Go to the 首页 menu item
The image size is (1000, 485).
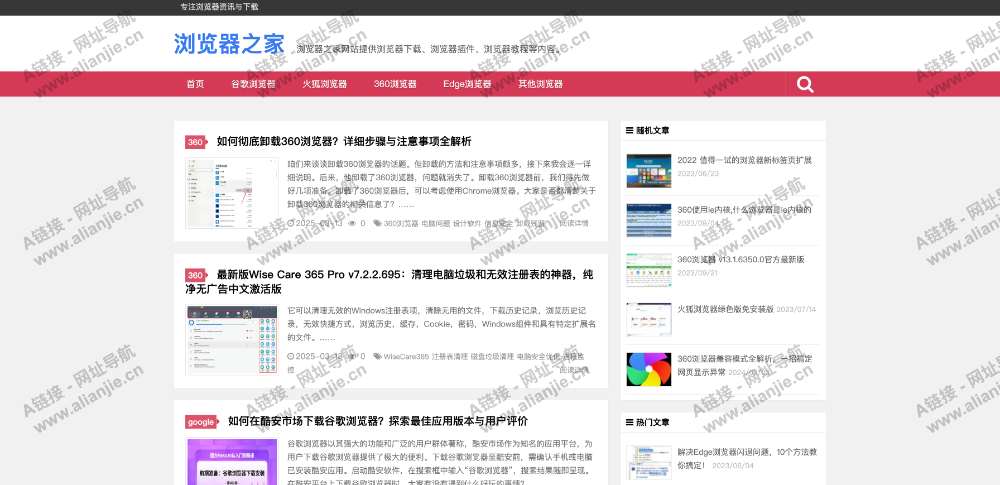pos(195,84)
